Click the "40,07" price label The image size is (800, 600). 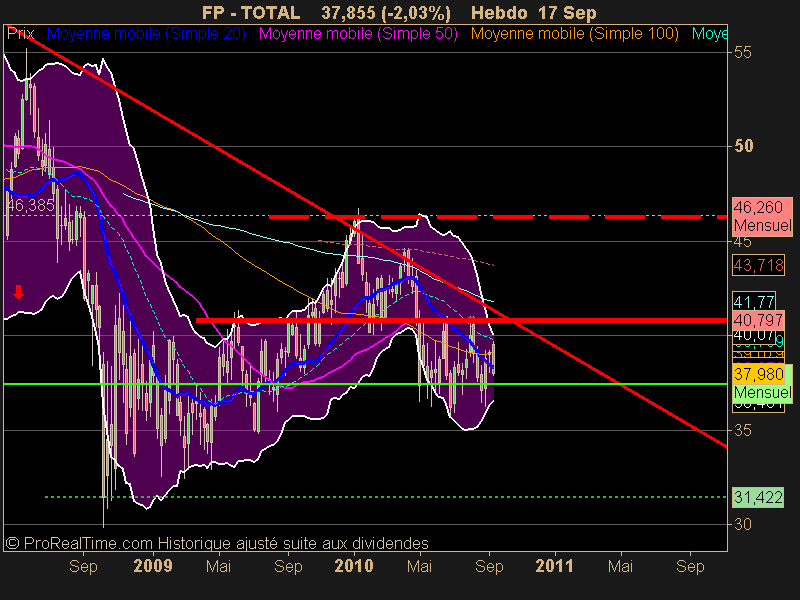pyautogui.click(x=754, y=335)
